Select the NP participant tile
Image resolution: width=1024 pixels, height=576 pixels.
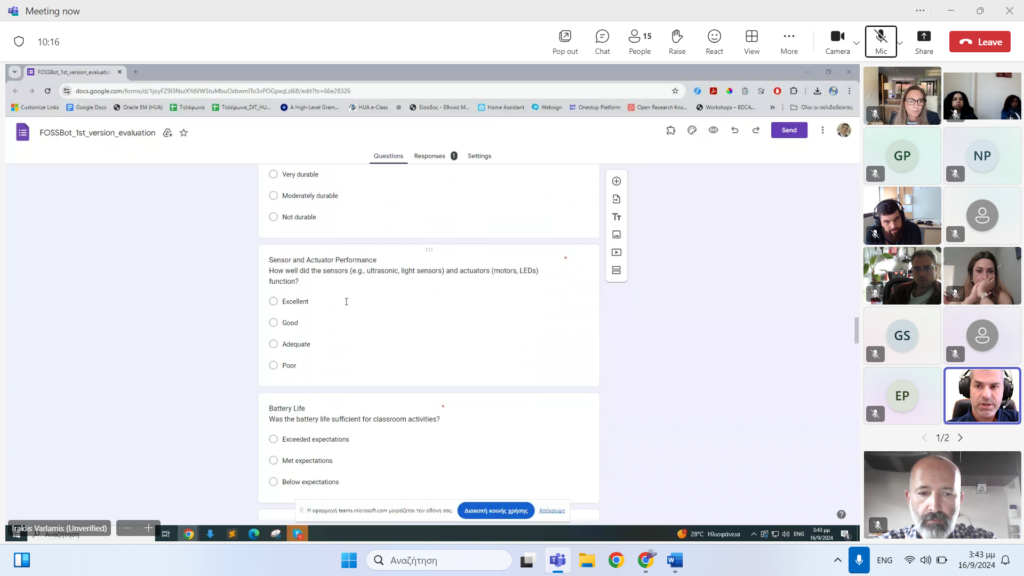(982, 156)
